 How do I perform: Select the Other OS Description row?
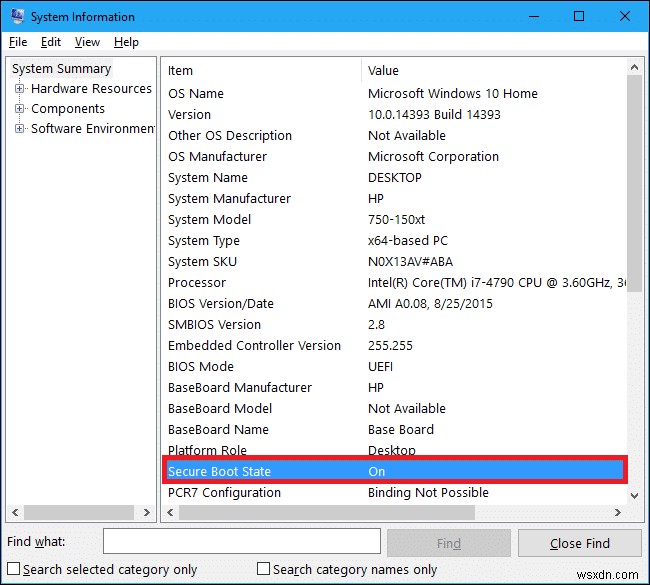point(394,136)
